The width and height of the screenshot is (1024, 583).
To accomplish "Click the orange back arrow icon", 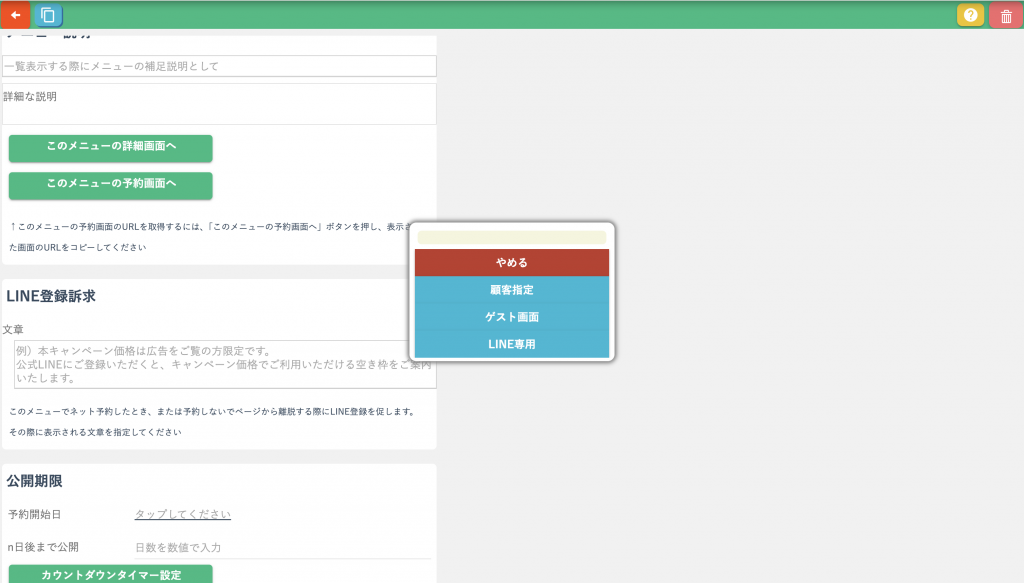I will [x=15, y=15].
